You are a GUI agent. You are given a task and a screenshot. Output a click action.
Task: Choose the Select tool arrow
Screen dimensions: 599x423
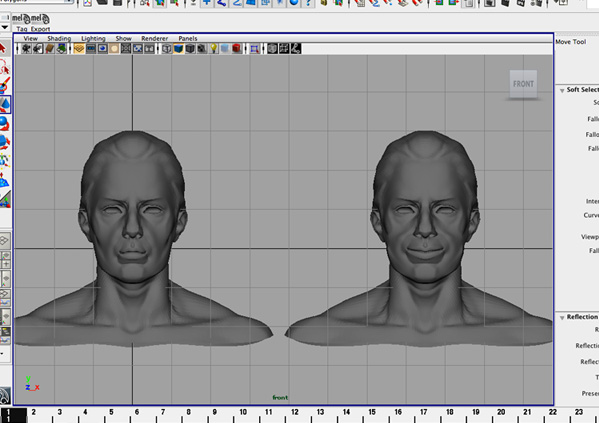[4, 49]
